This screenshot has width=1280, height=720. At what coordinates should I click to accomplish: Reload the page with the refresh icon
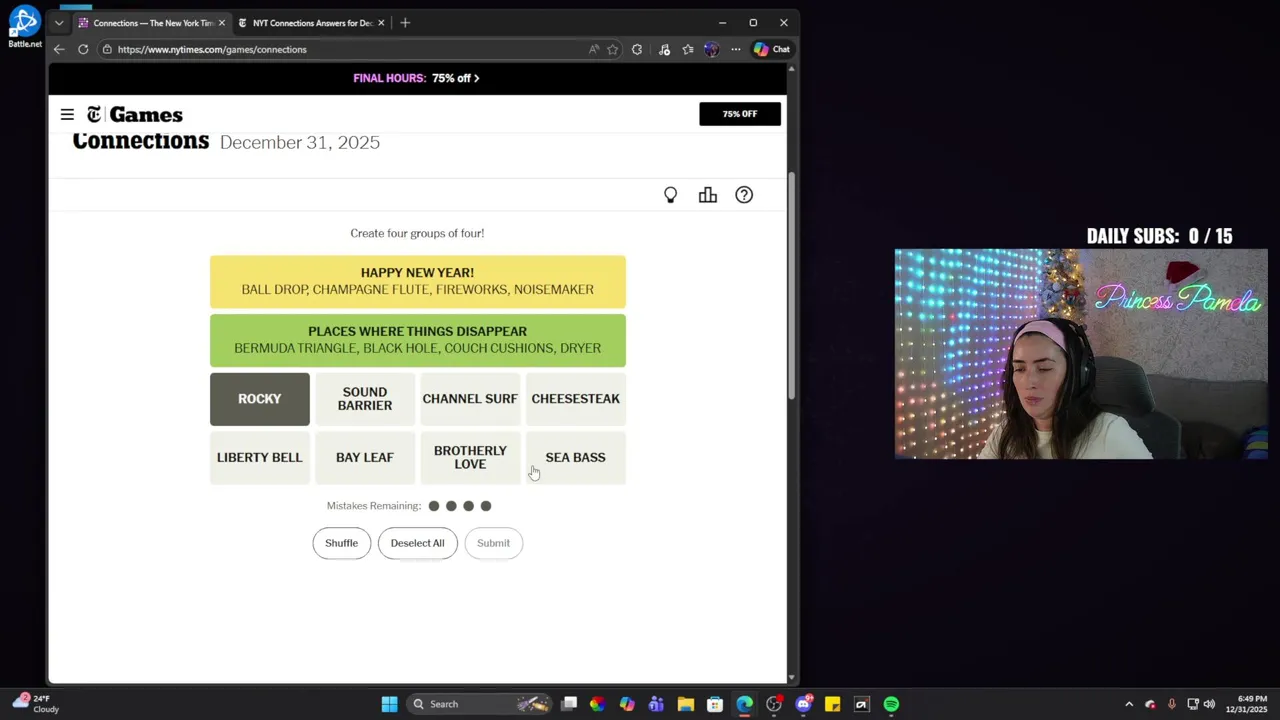83,49
